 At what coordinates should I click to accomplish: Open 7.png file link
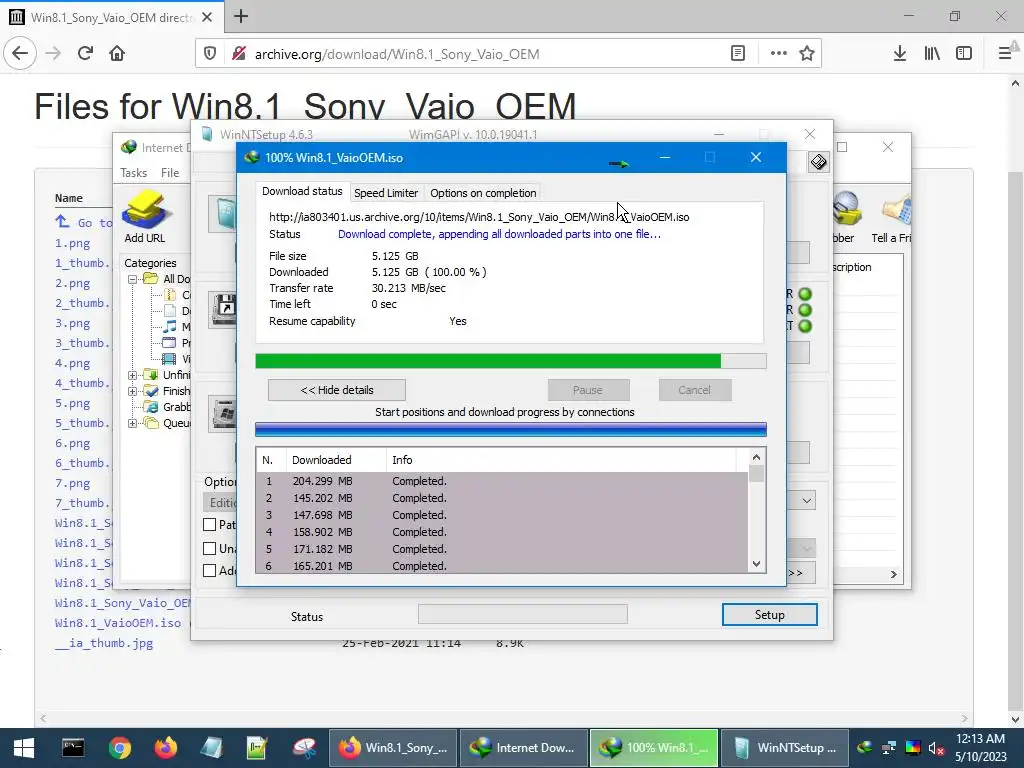click(72, 483)
